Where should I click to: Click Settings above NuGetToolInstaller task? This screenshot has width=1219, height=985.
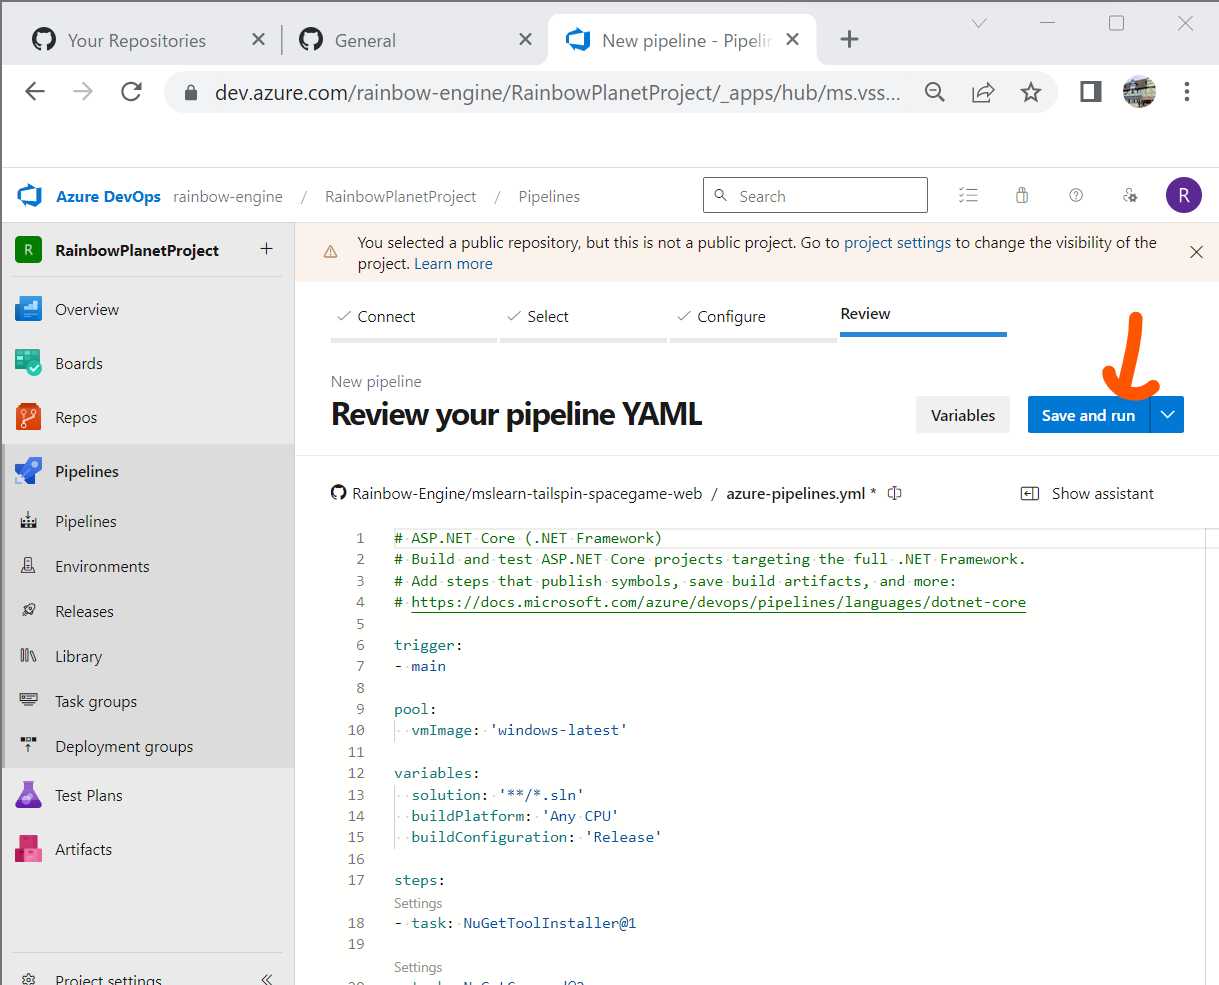(418, 903)
